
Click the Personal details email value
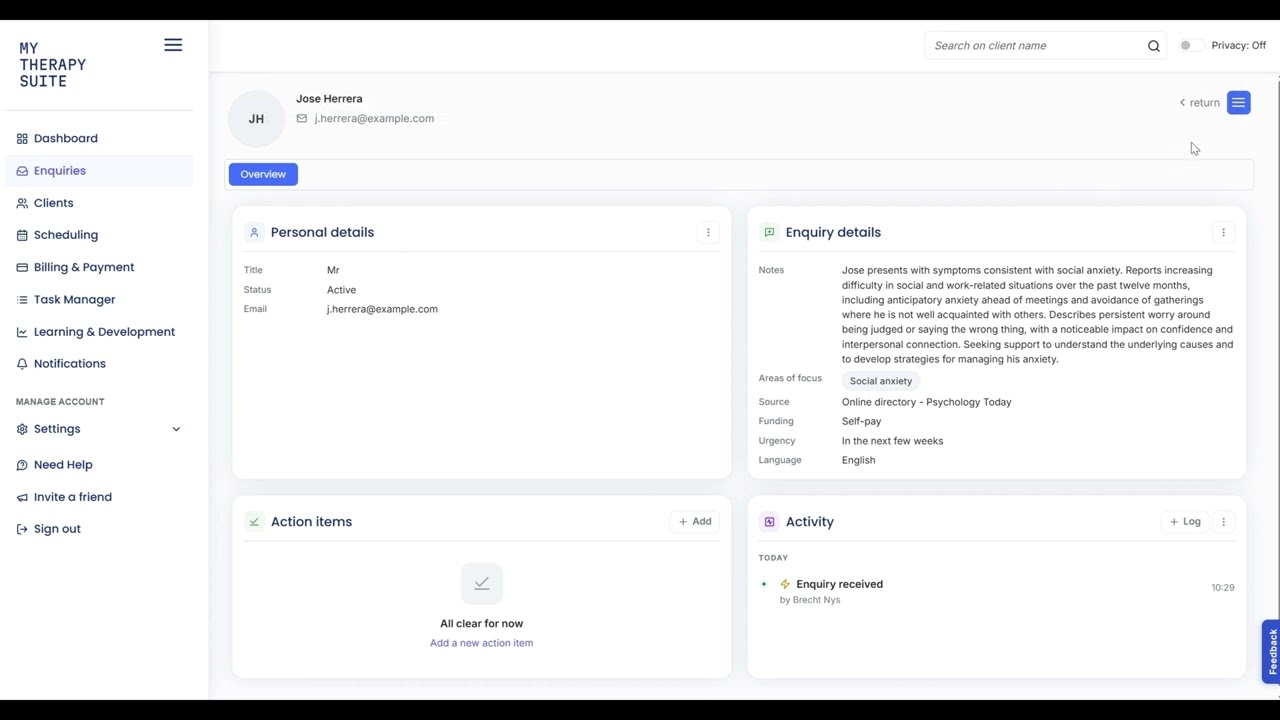pyautogui.click(x=382, y=309)
